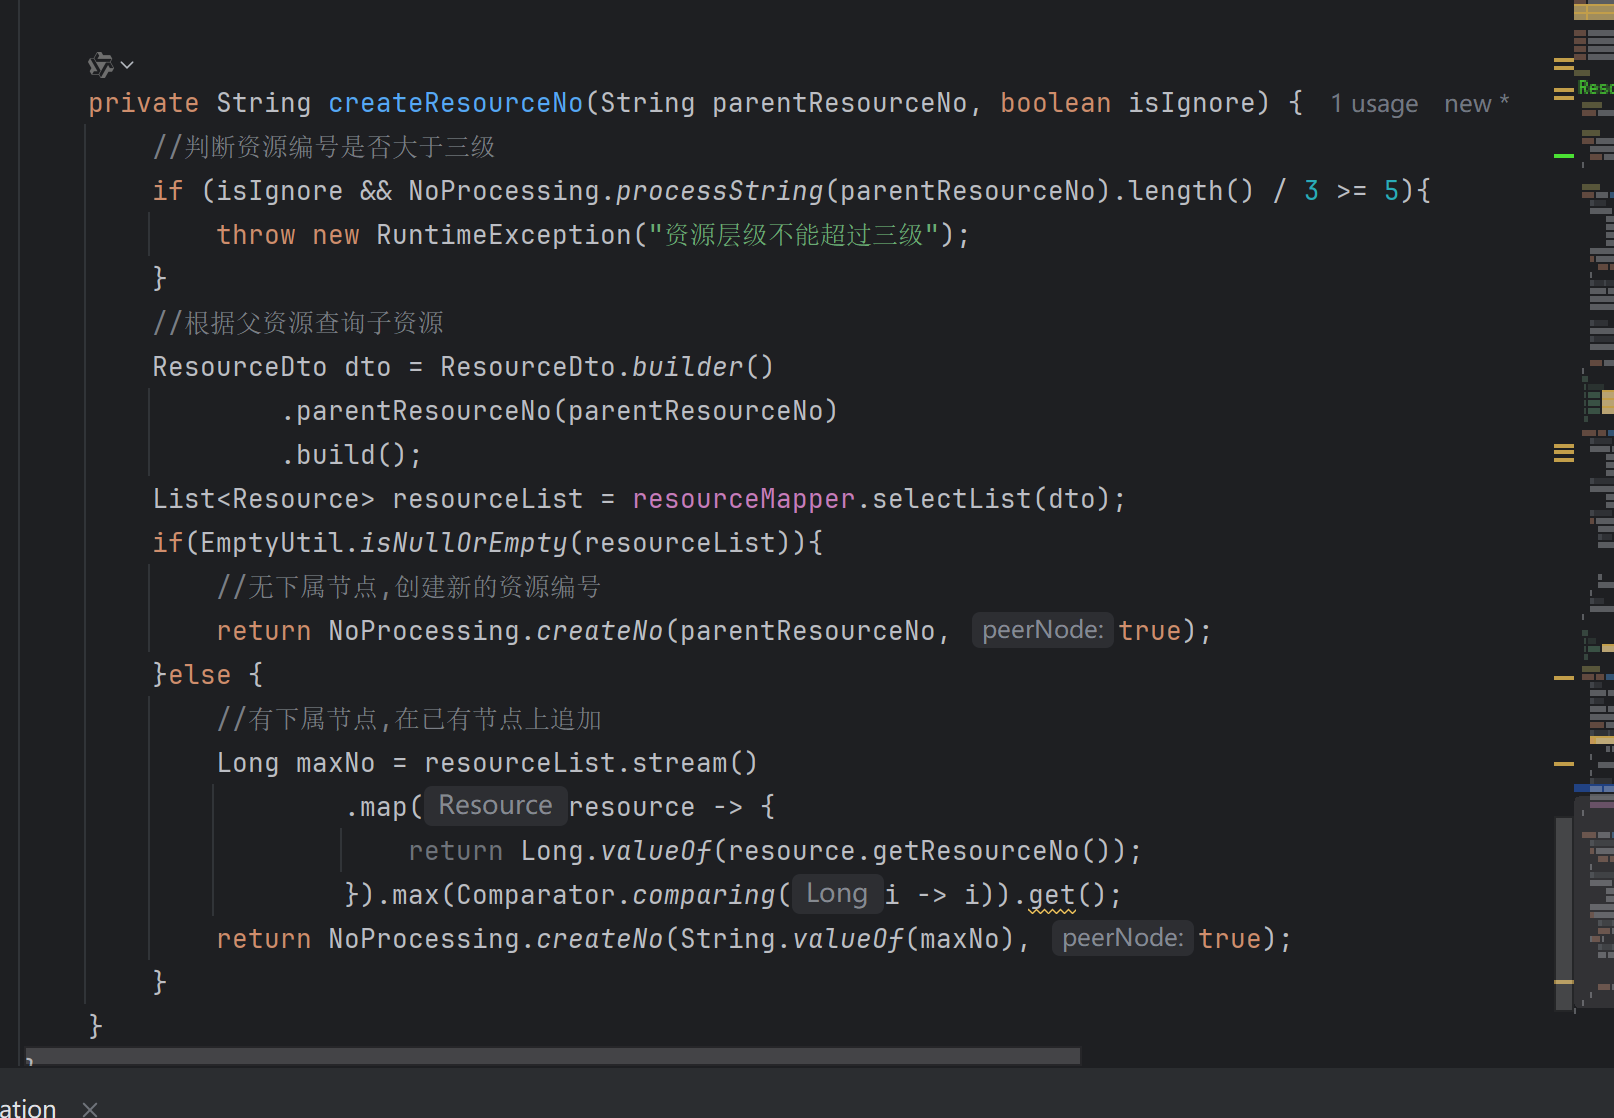This screenshot has height=1118, width=1614.
Task: Click RuntimeException in the throw statement
Action: click(x=504, y=235)
